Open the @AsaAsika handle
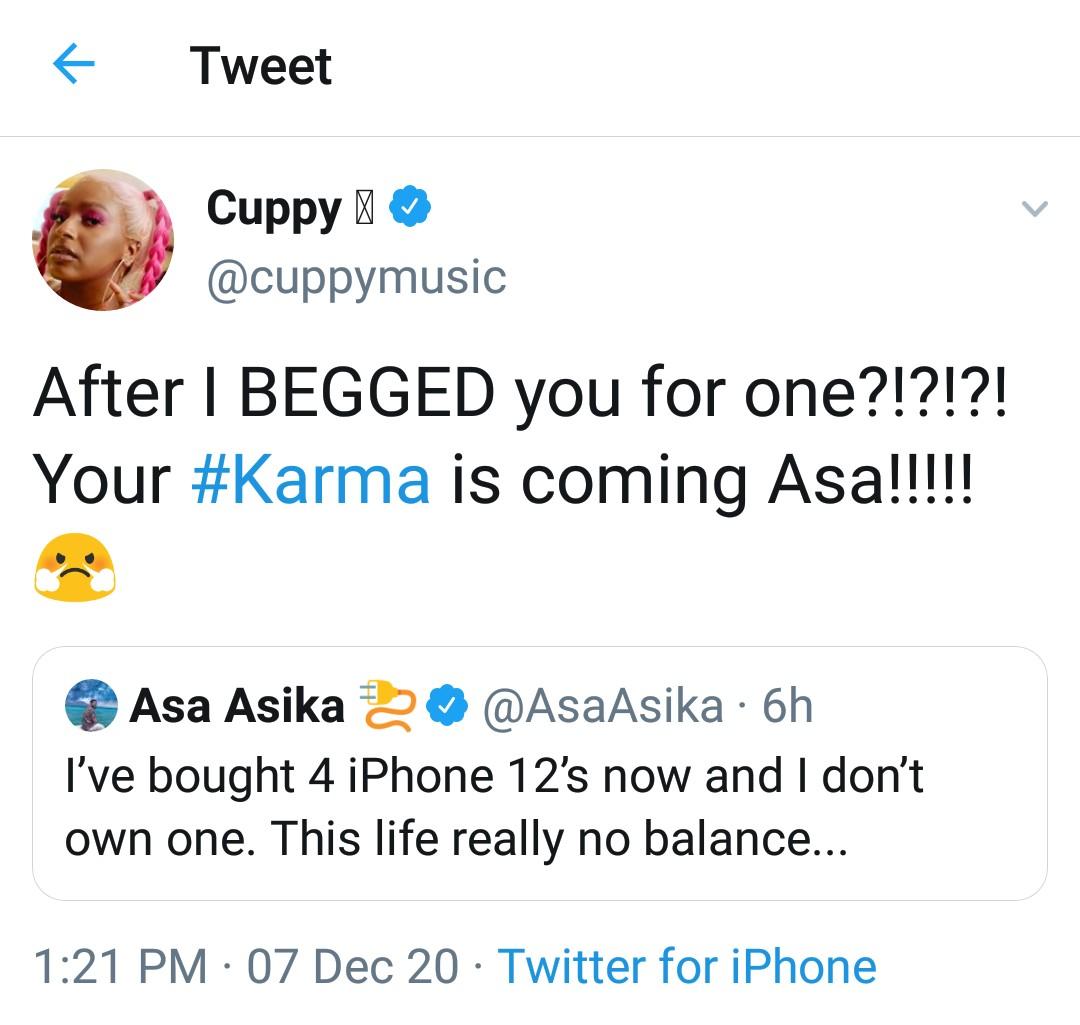The image size is (1080, 1025). click(603, 706)
